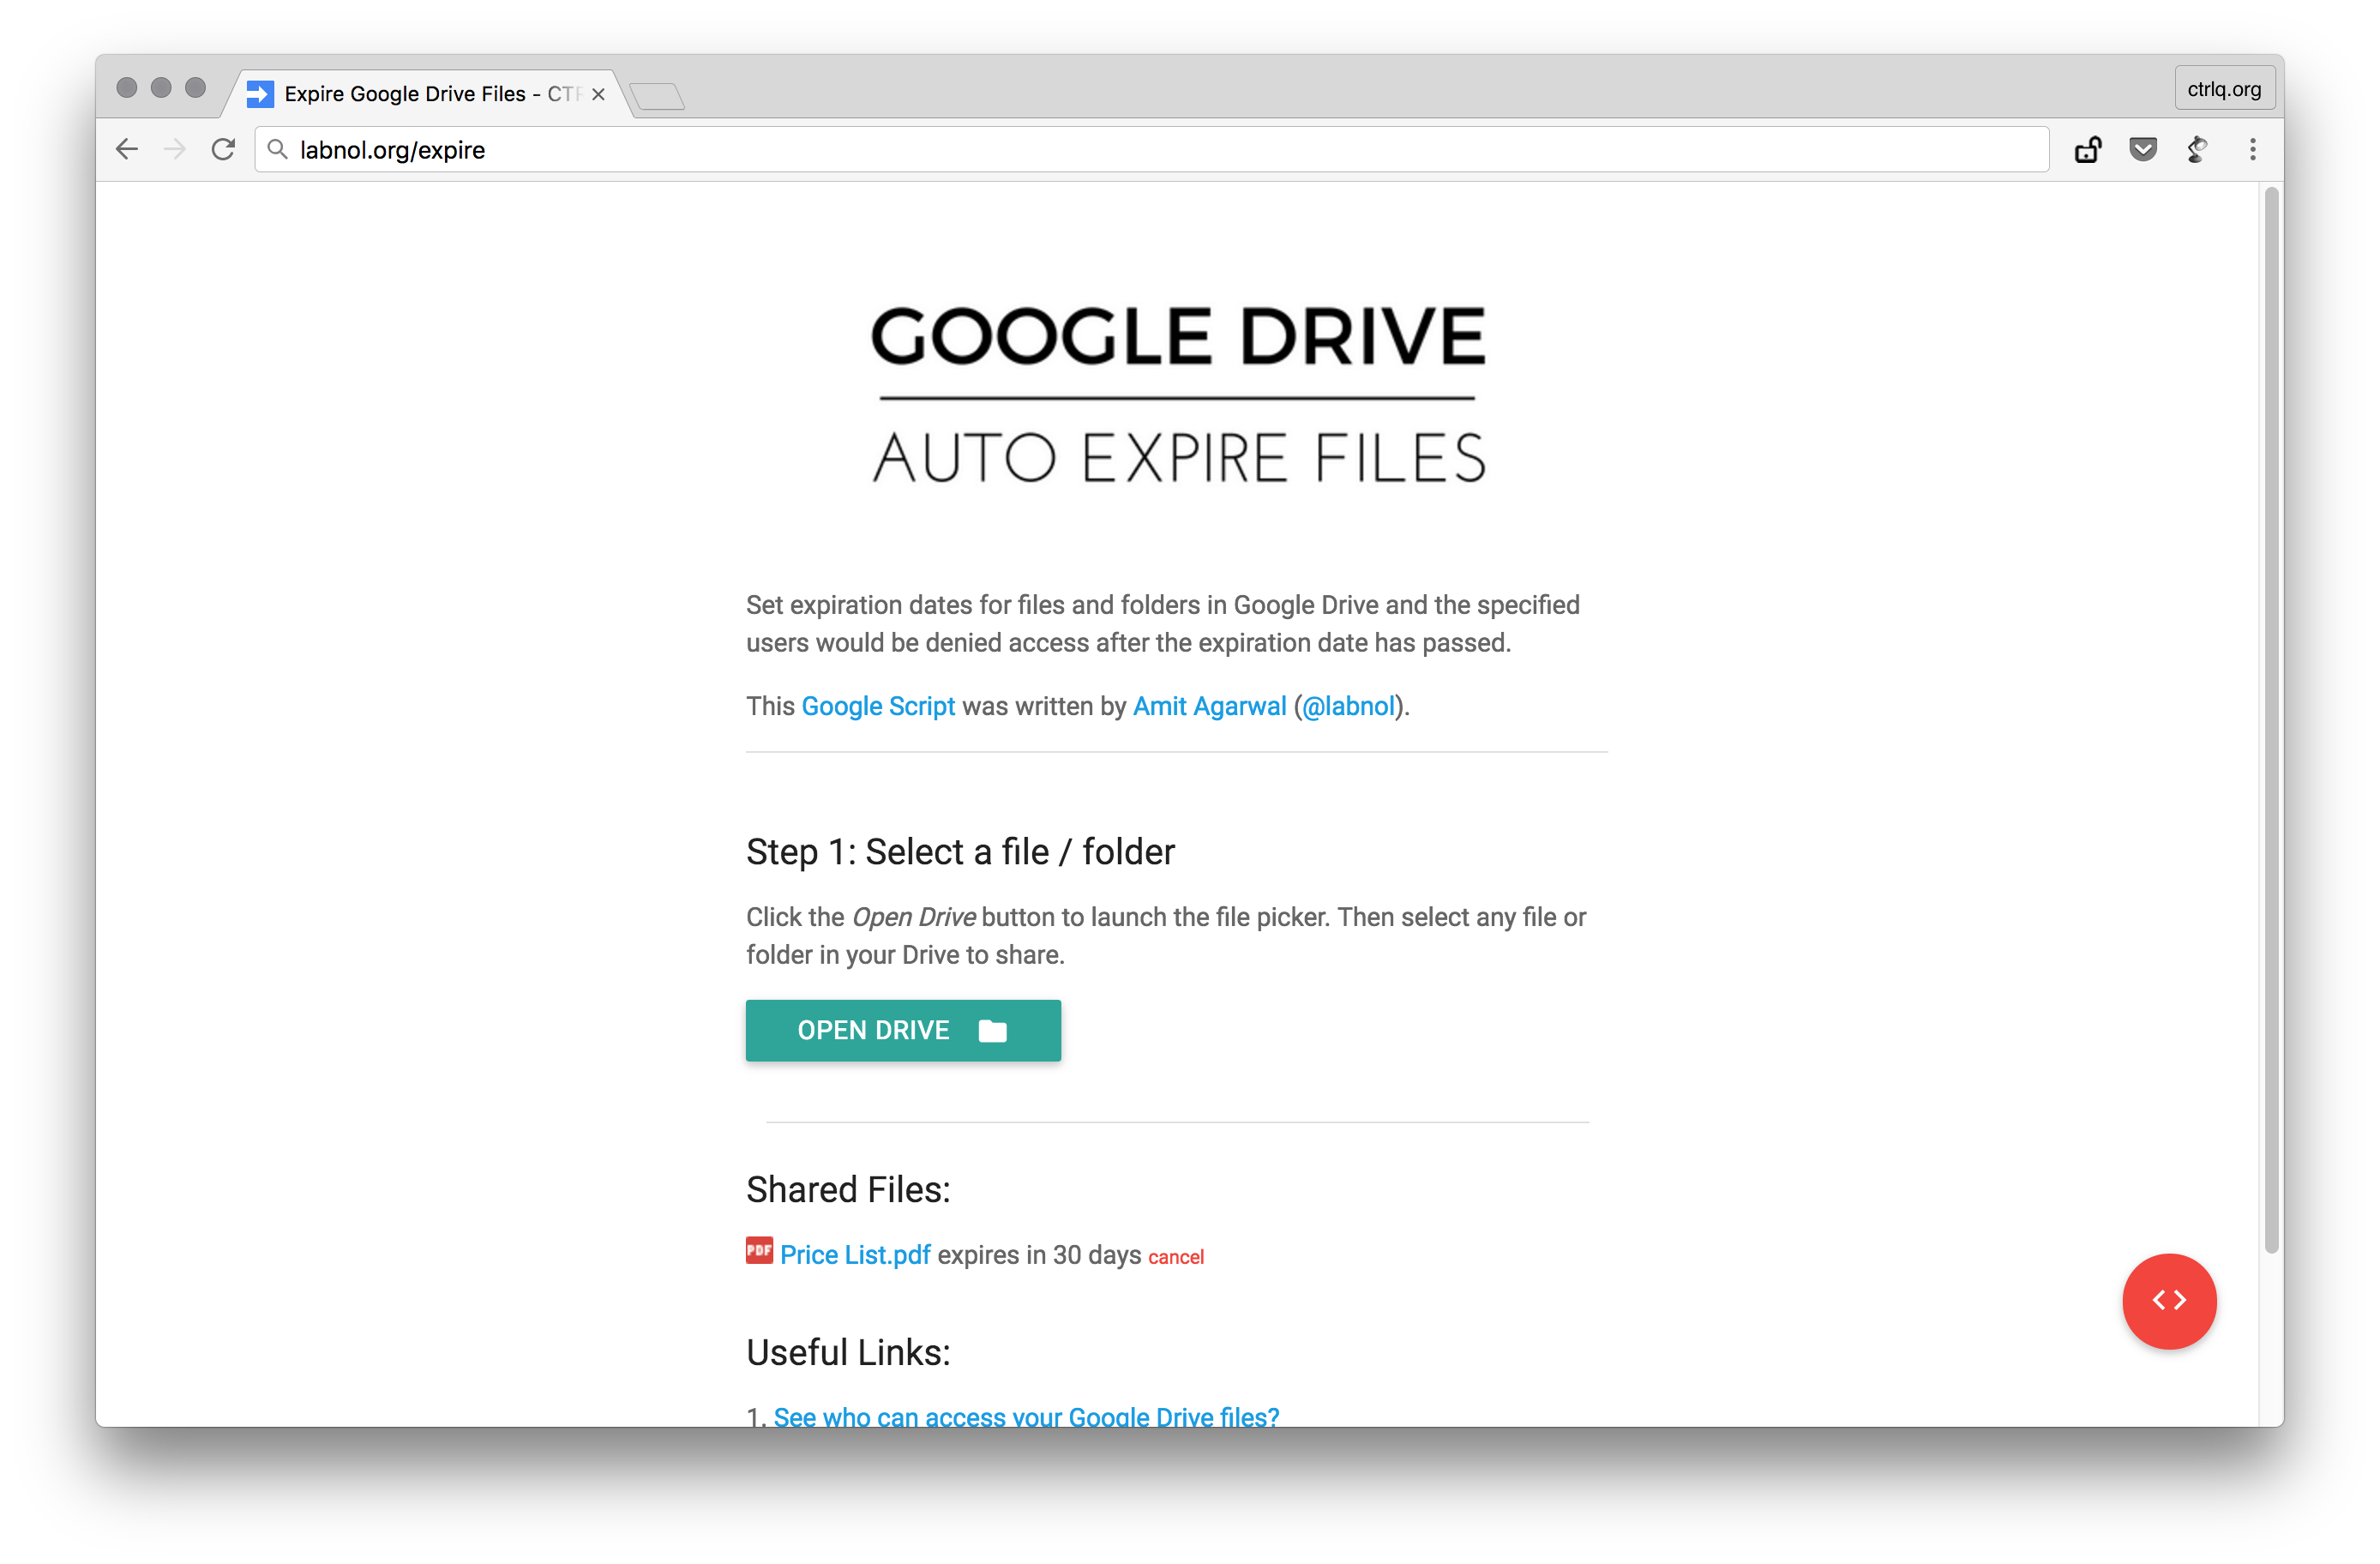Click the browser forward arrow
2380x1564 pixels.
click(x=175, y=150)
